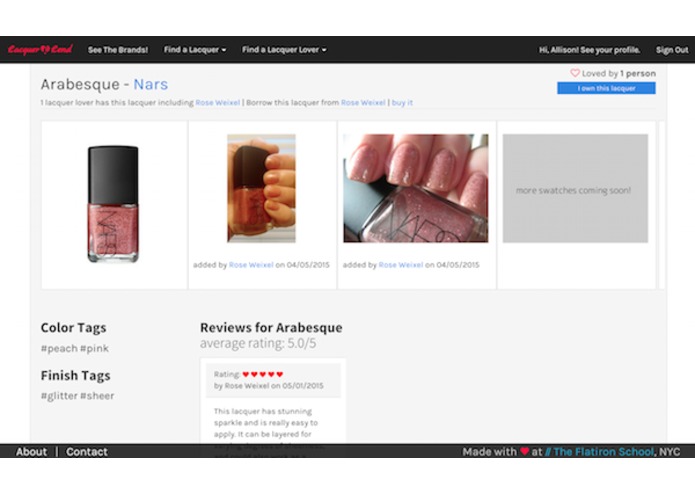695x494 pixels.
Task: Click the red heart in the footer
Action: 525,451
